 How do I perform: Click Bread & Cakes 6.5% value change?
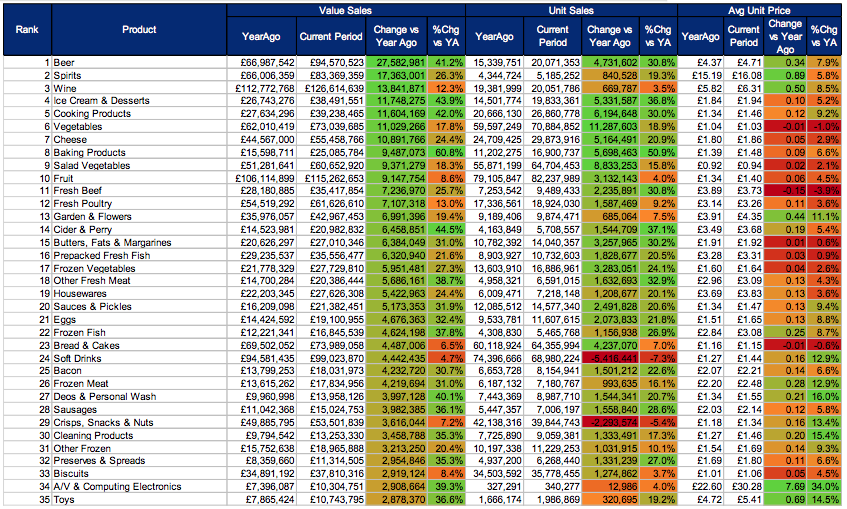point(447,346)
